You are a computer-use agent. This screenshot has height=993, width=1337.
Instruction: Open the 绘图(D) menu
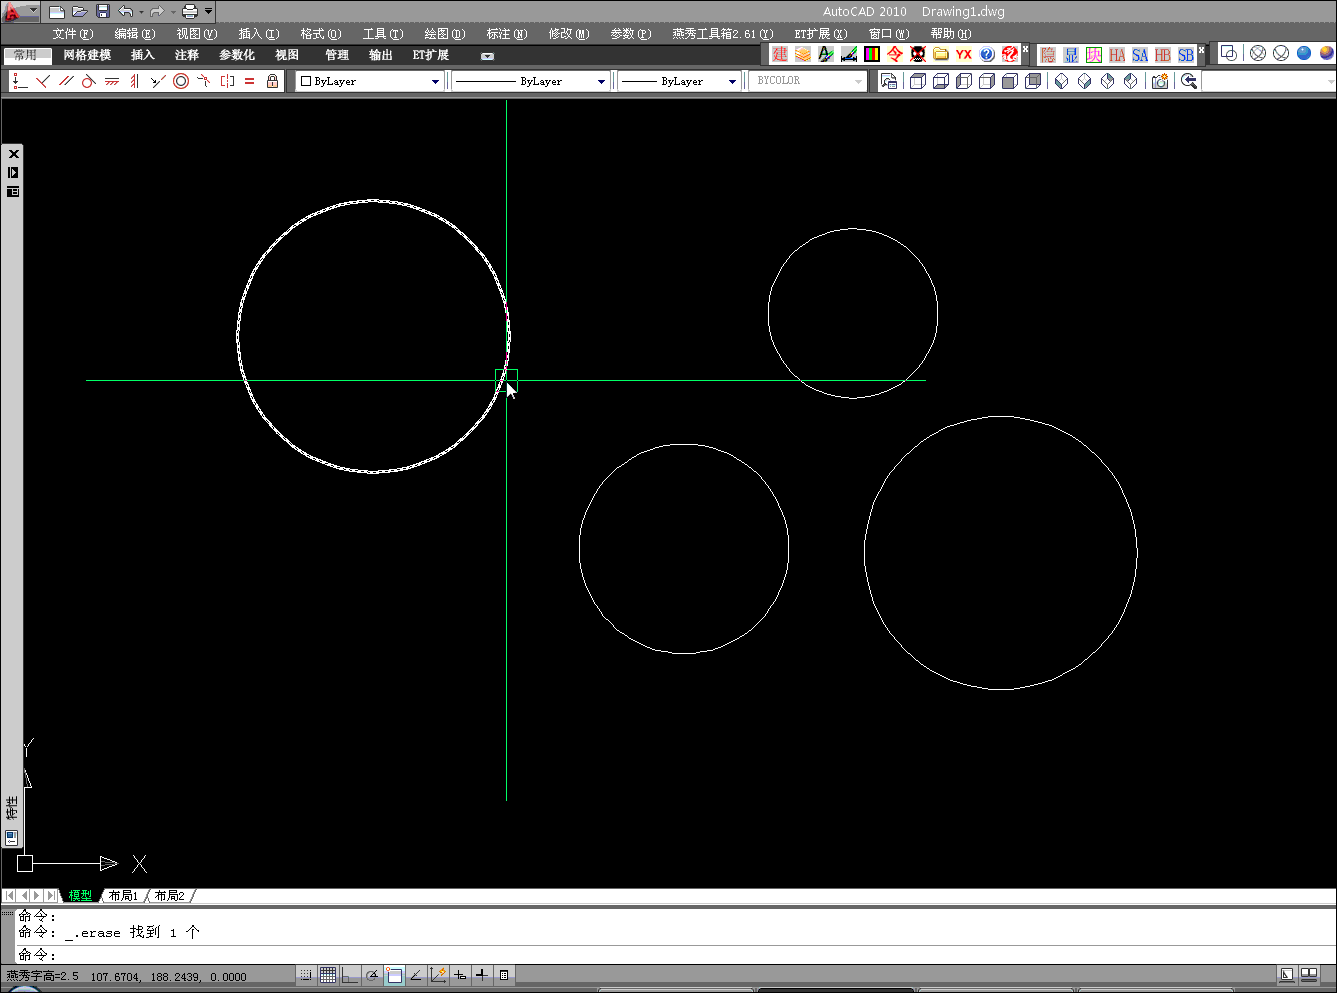[x=445, y=34]
